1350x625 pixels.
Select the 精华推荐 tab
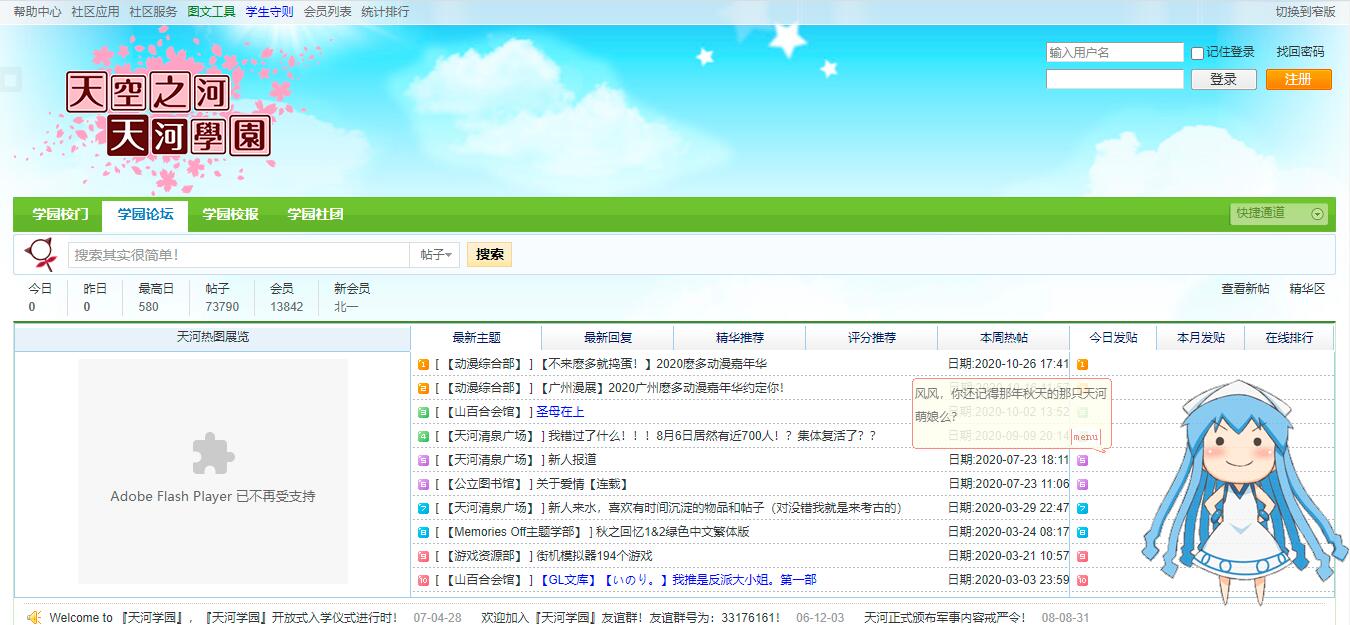740,338
